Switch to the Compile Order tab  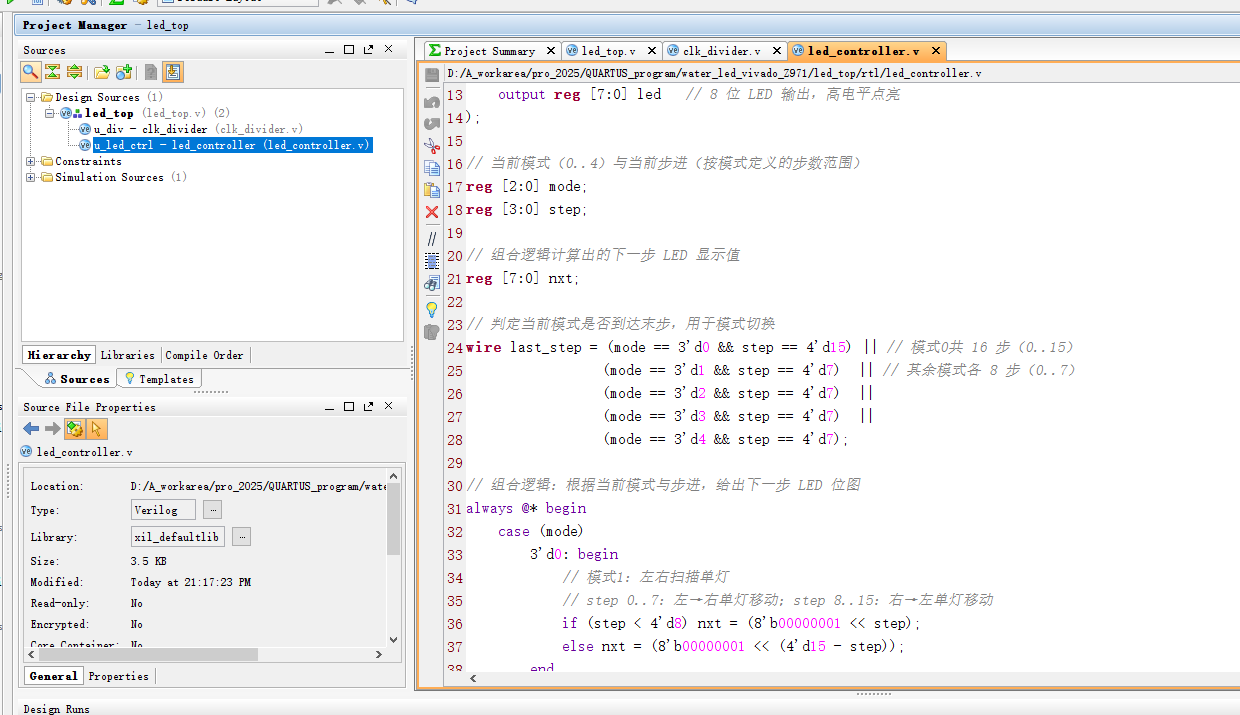[x=204, y=355]
